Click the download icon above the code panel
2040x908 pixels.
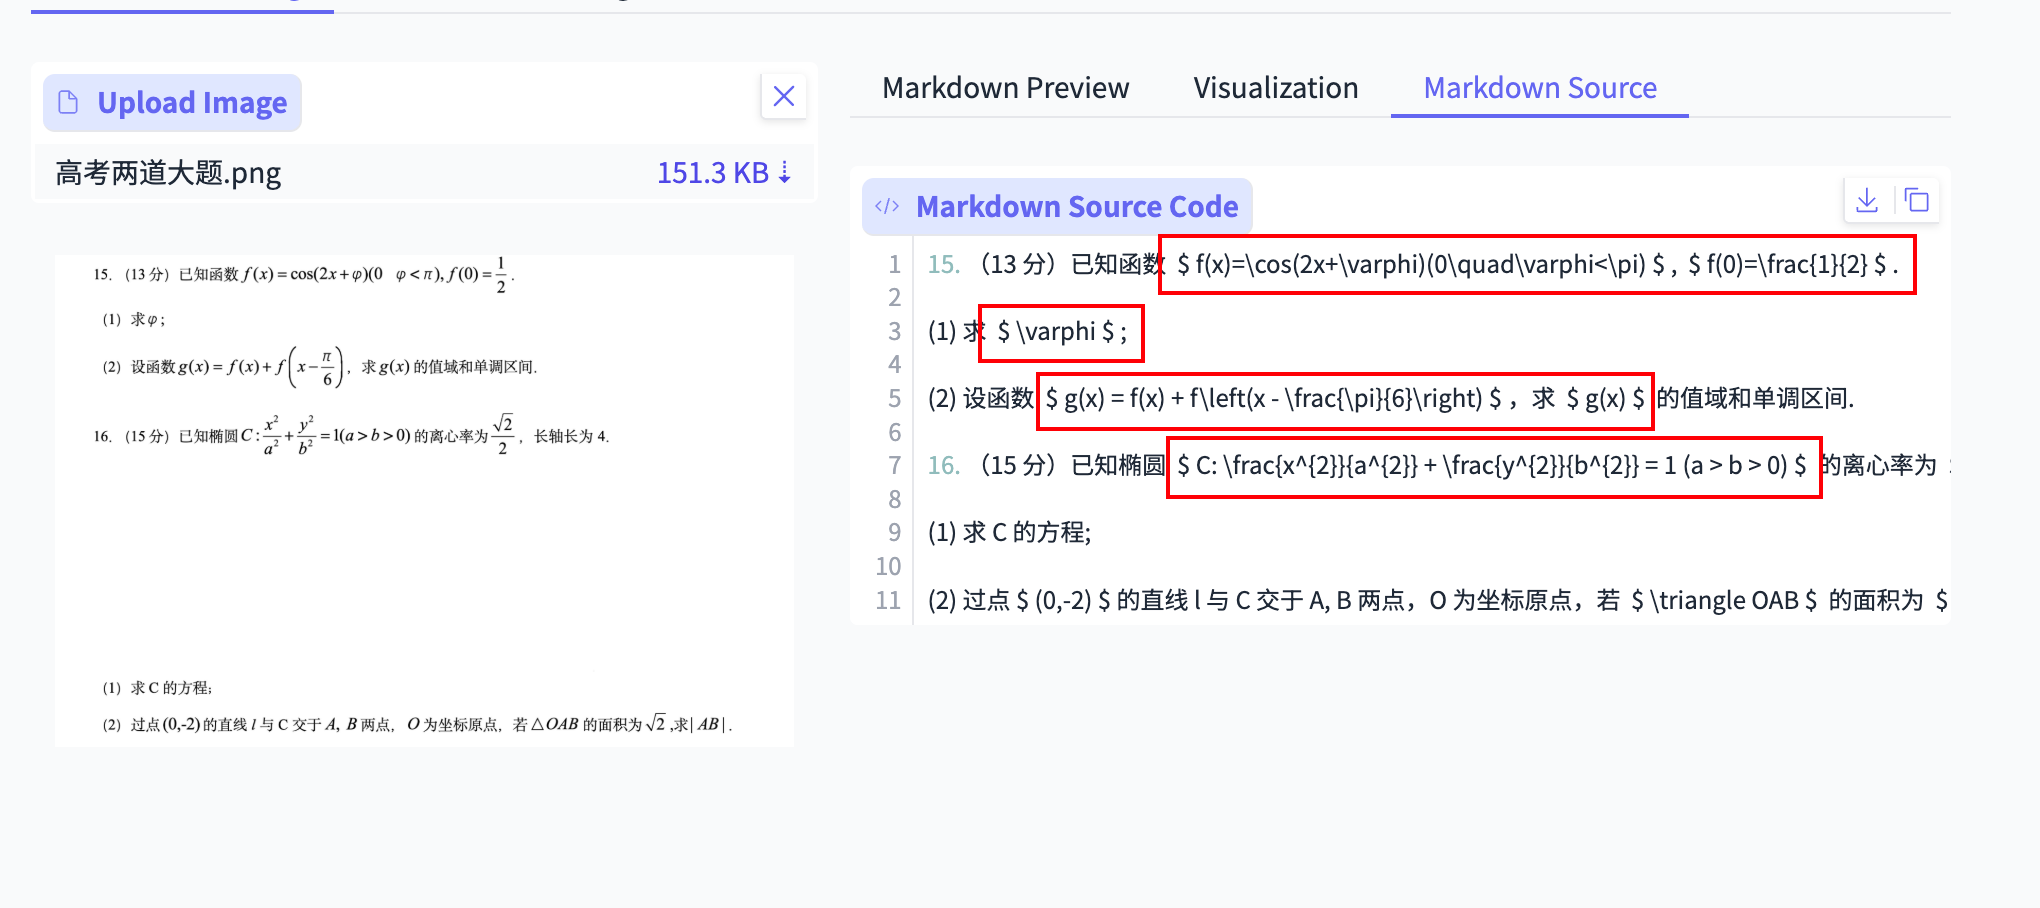click(1866, 200)
